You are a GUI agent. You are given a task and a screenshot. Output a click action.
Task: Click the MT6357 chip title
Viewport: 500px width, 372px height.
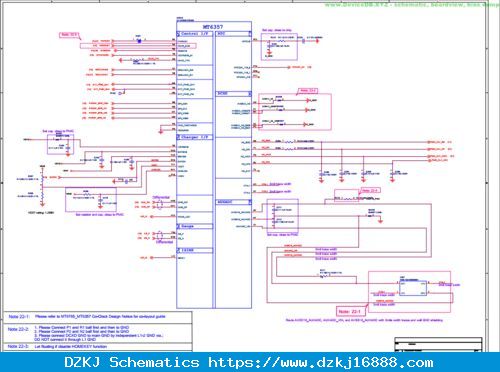[x=213, y=27]
